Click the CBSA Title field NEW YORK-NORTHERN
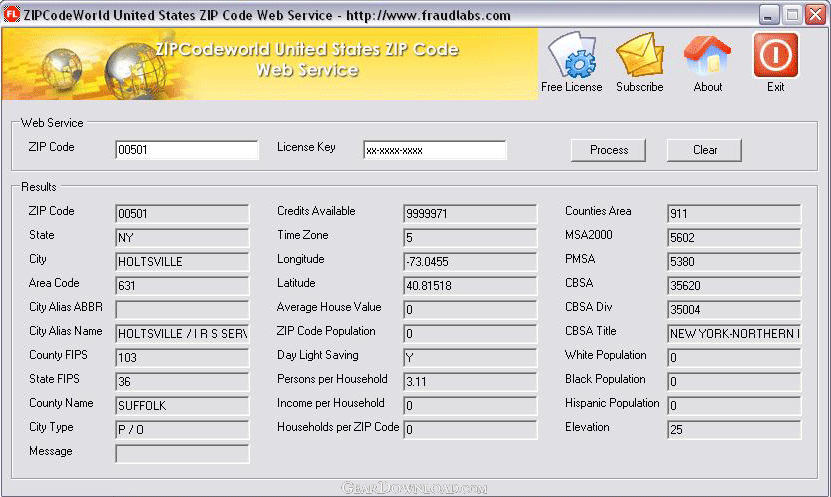 734,333
